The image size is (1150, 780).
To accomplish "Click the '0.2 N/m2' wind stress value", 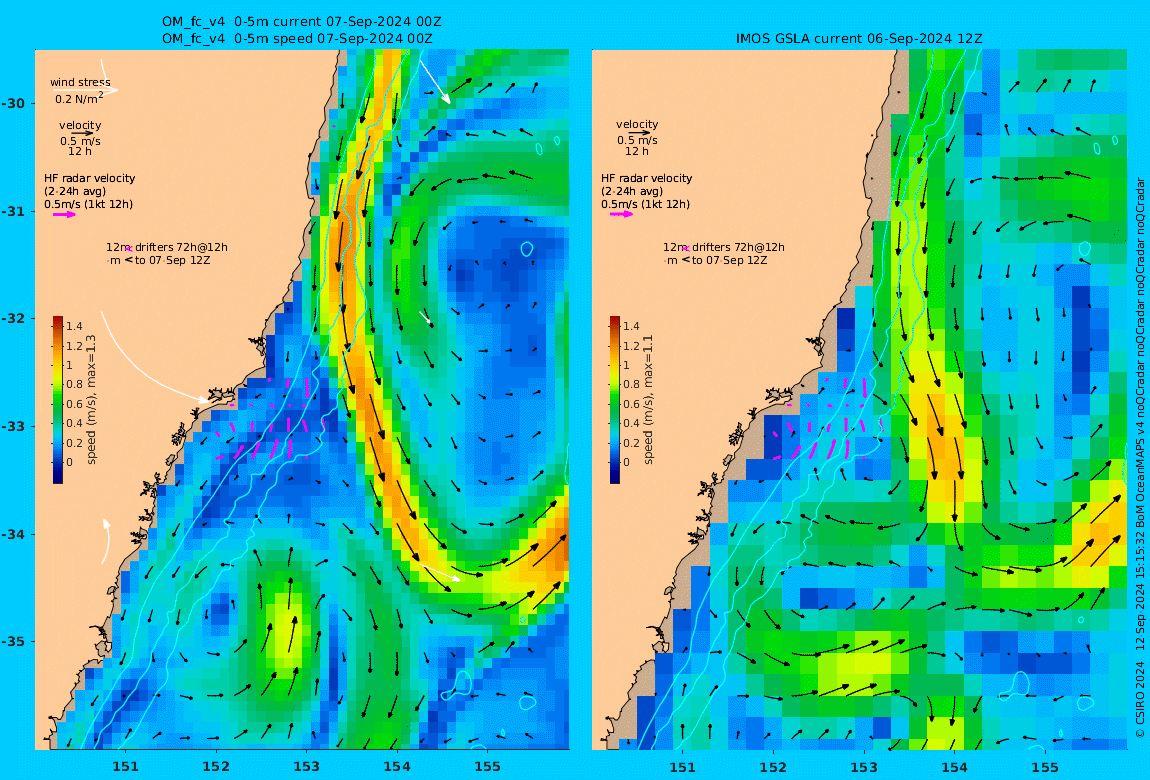I will [x=79, y=98].
